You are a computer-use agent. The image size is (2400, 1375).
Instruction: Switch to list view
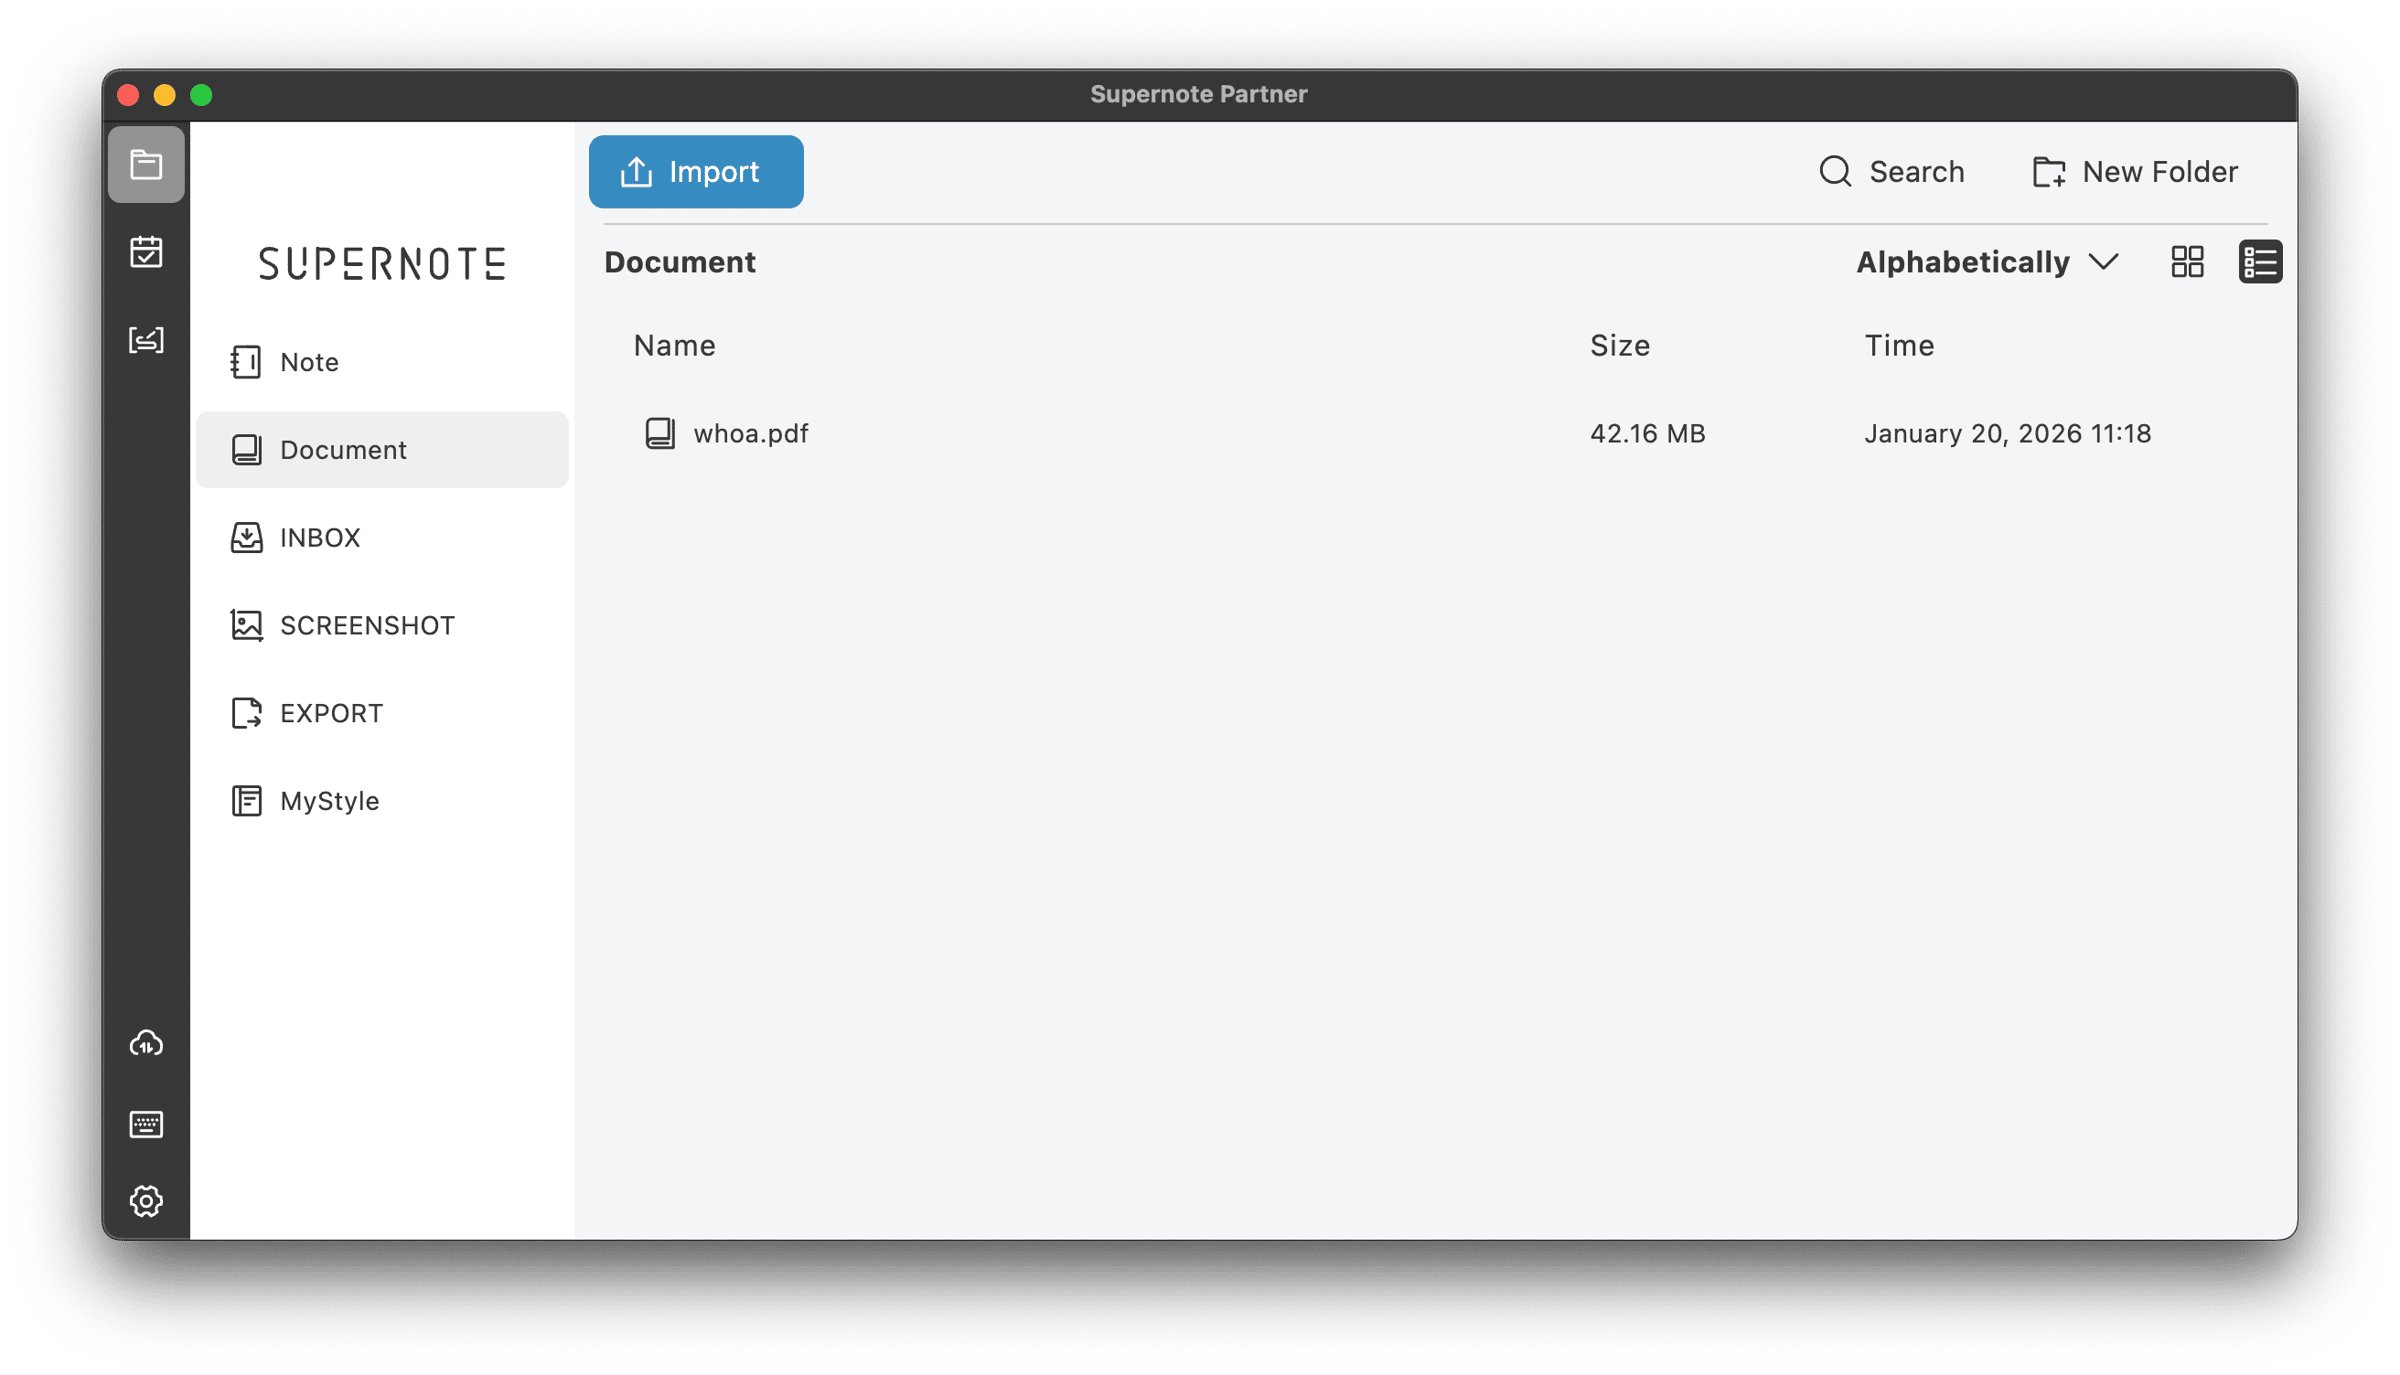(x=2260, y=262)
